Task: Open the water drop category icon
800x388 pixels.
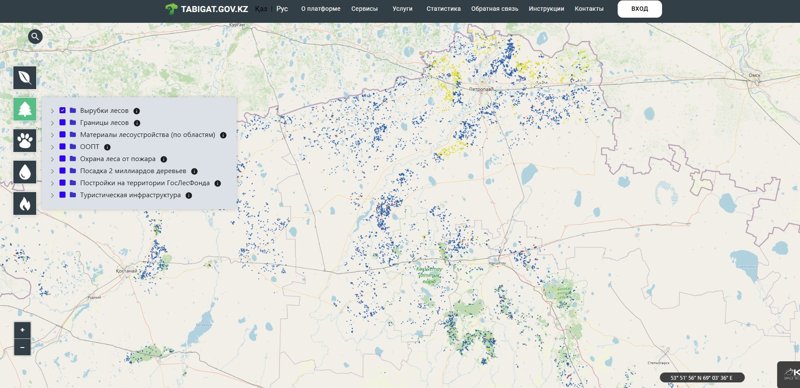Action: 24,172
